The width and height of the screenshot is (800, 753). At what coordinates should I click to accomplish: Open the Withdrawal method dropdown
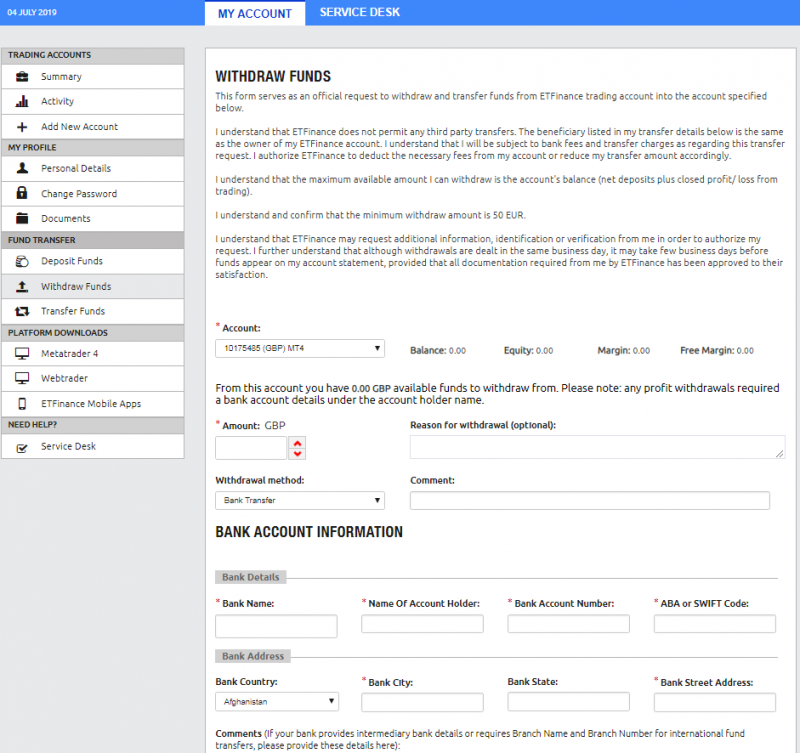point(300,500)
